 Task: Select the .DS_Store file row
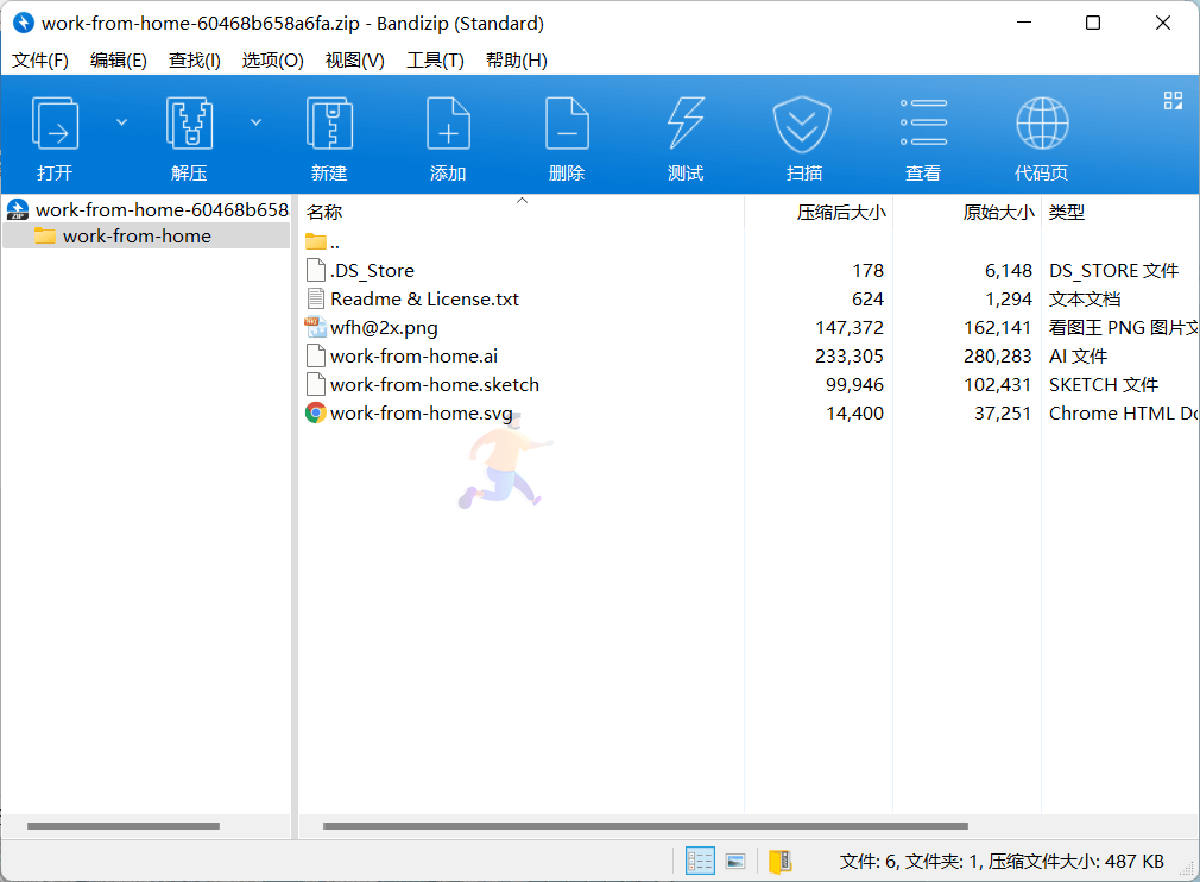click(750, 270)
